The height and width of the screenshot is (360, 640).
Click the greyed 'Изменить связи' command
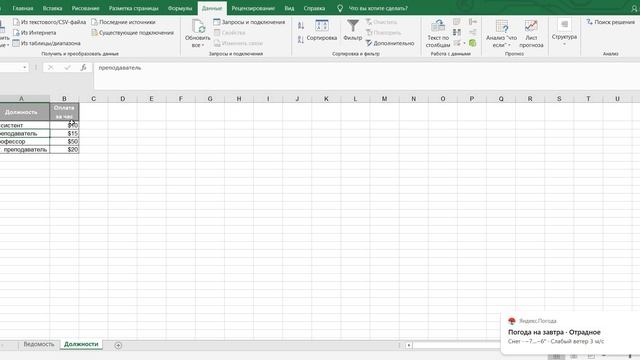(x=238, y=43)
